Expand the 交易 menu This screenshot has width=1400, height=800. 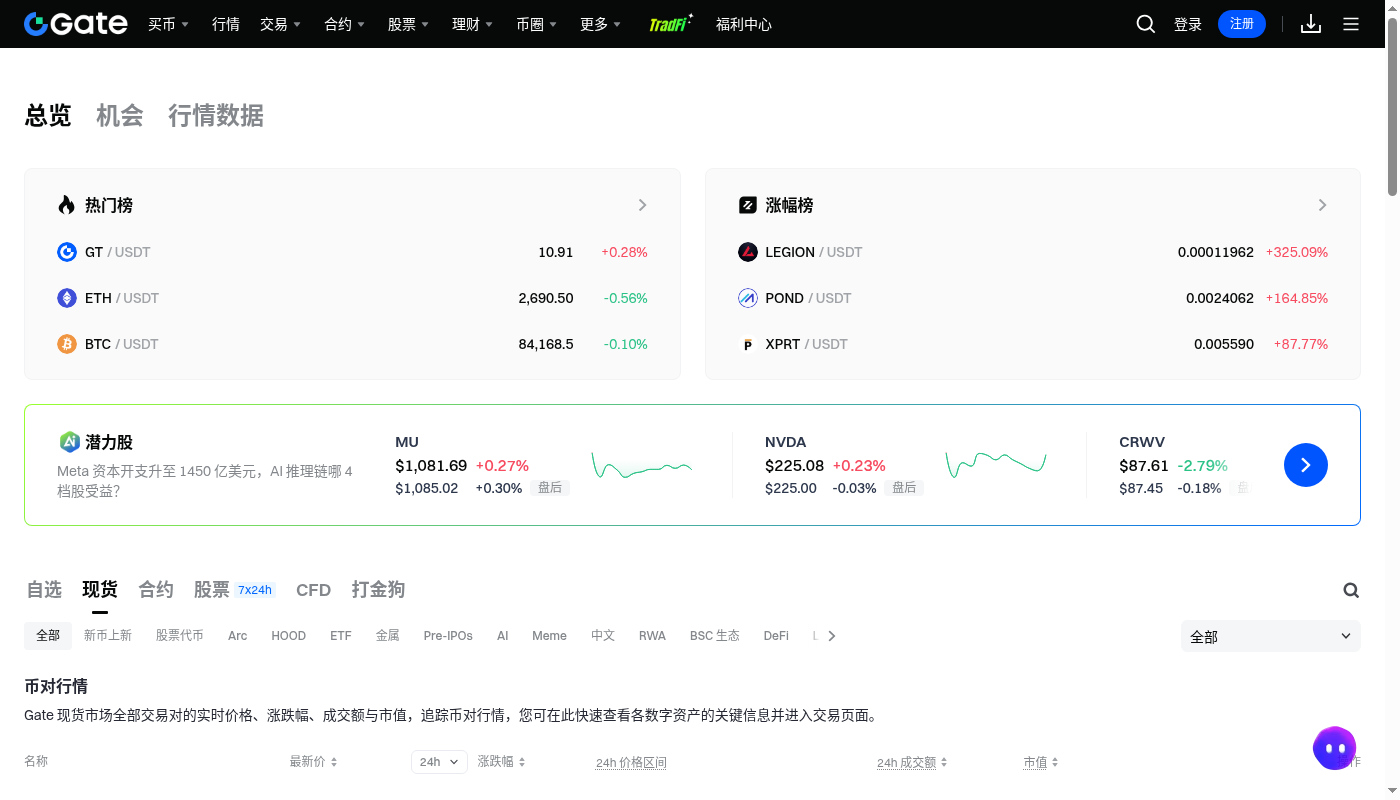[x=280, y=24]
